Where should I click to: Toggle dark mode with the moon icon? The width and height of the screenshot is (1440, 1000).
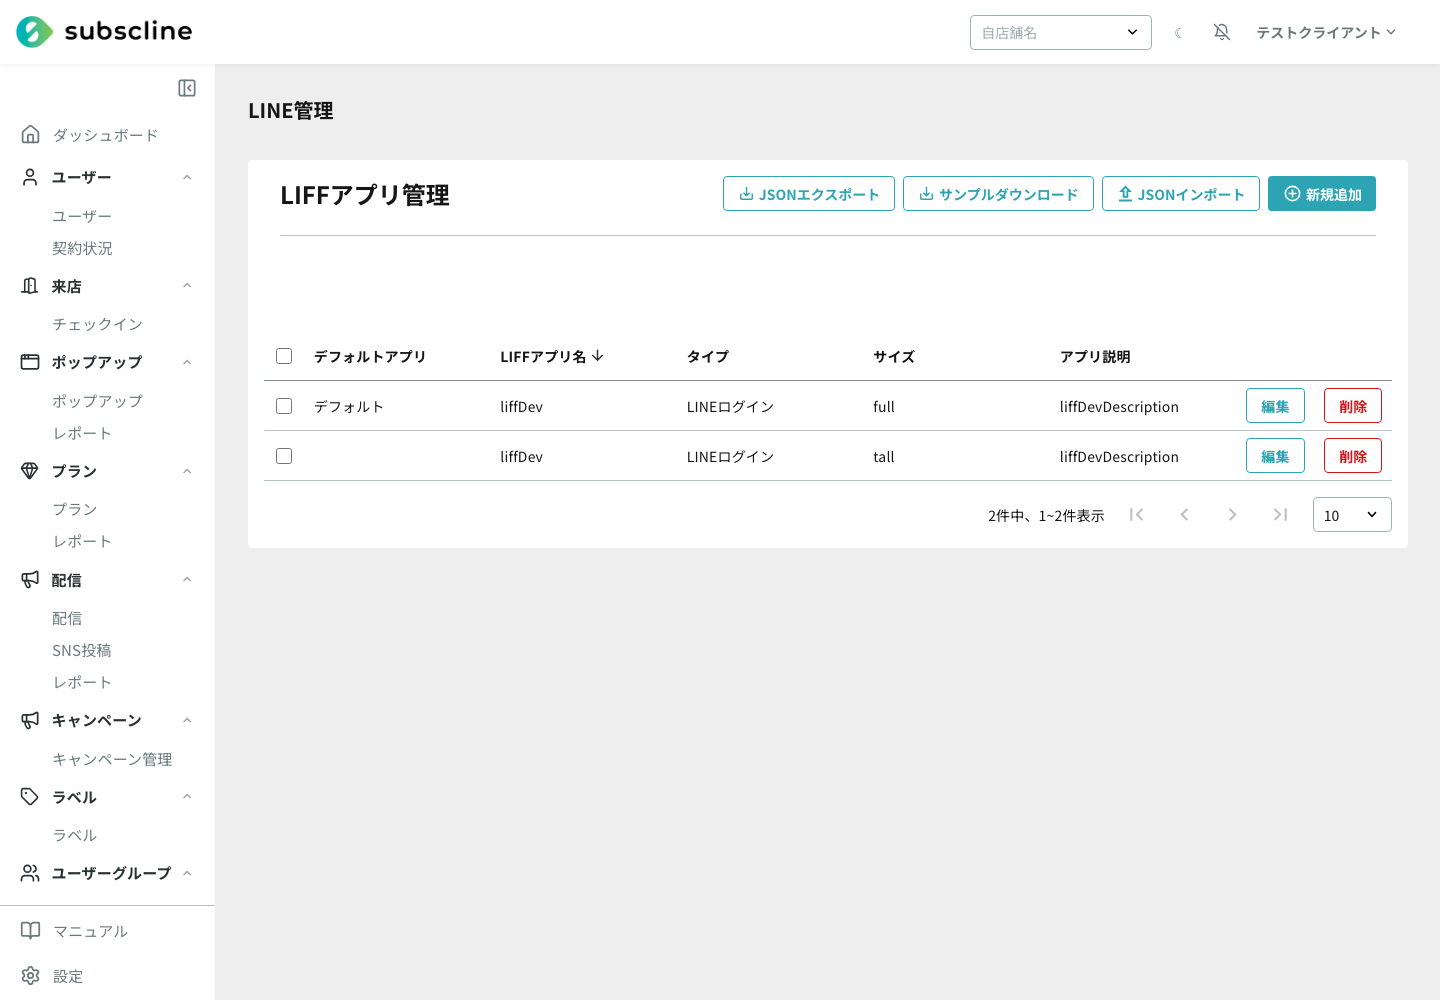pos(1179,33)
